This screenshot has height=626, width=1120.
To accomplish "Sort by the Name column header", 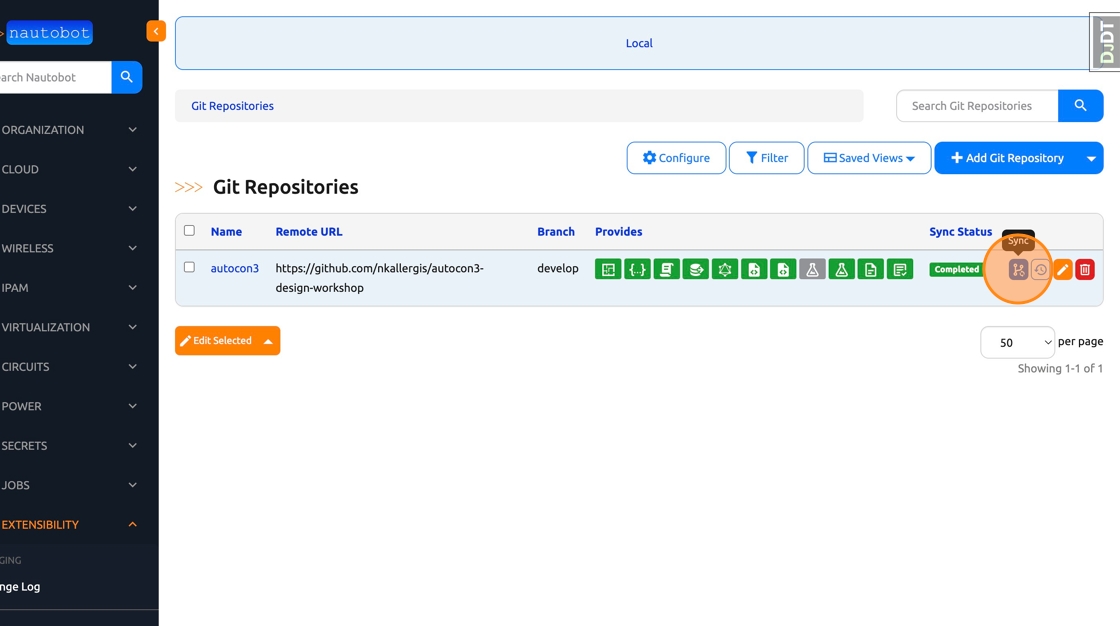I will coord(226,232).
